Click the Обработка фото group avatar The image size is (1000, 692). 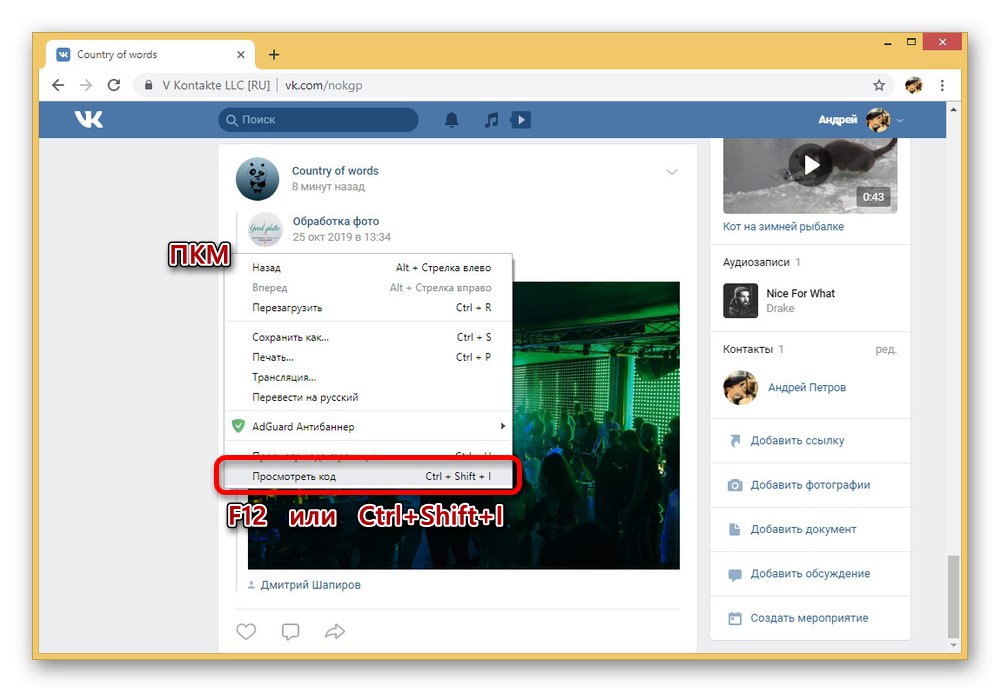[x=265, y=230]
